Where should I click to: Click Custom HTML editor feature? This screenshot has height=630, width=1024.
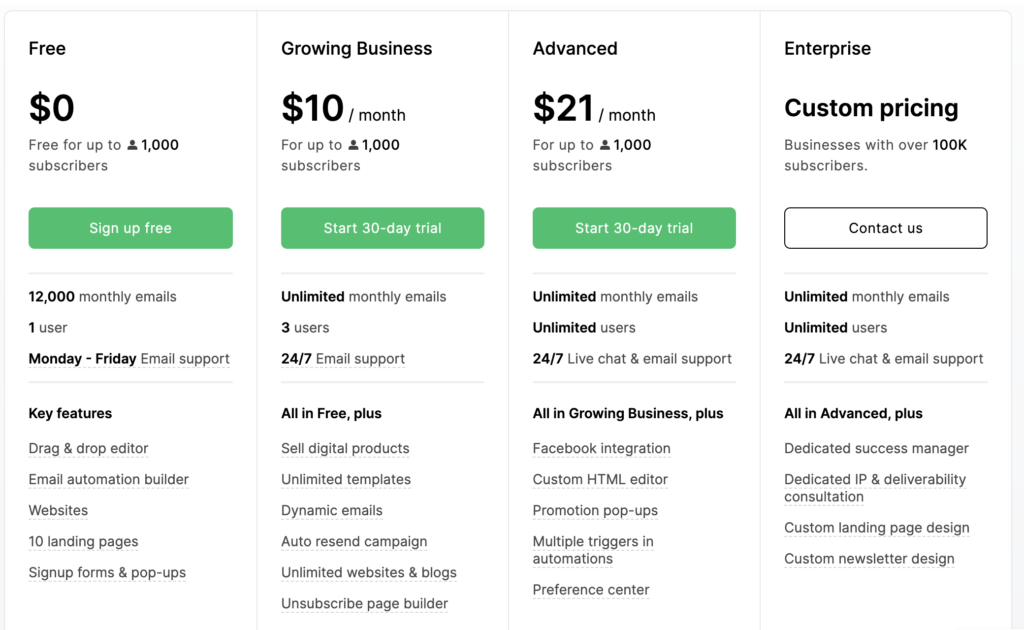click(x=600, y=480)
